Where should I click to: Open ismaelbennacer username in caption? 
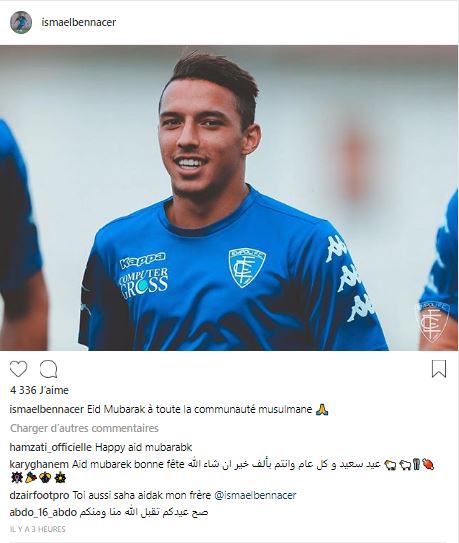(x=47, y=409)
